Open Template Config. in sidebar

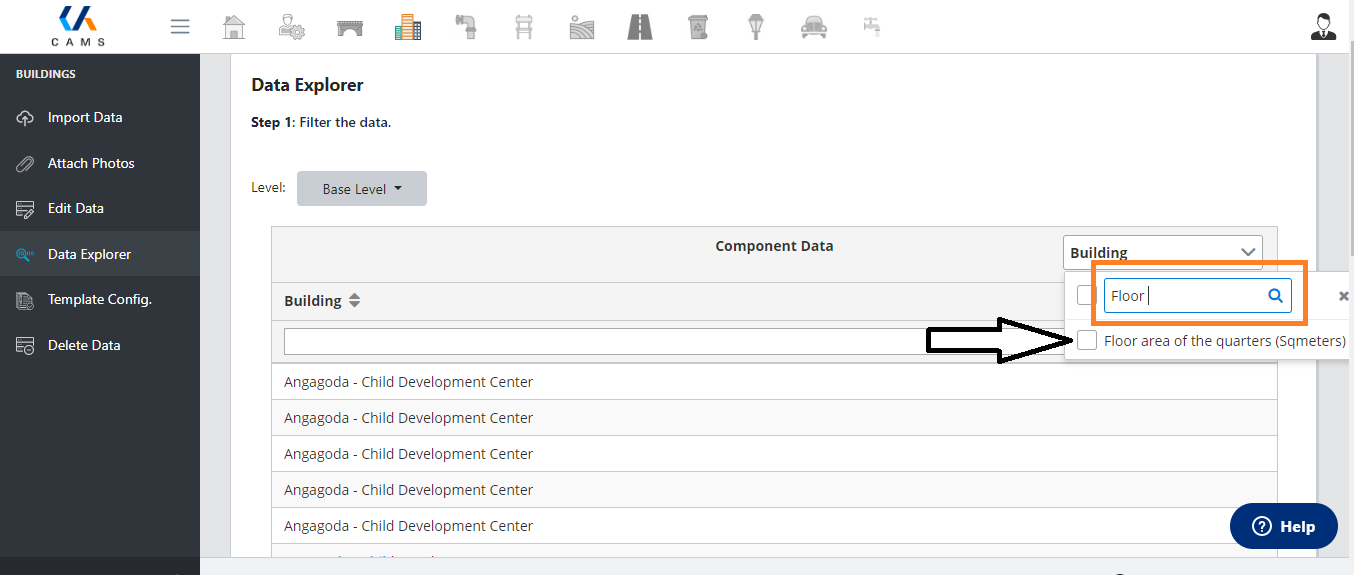[x=99, y=300]
